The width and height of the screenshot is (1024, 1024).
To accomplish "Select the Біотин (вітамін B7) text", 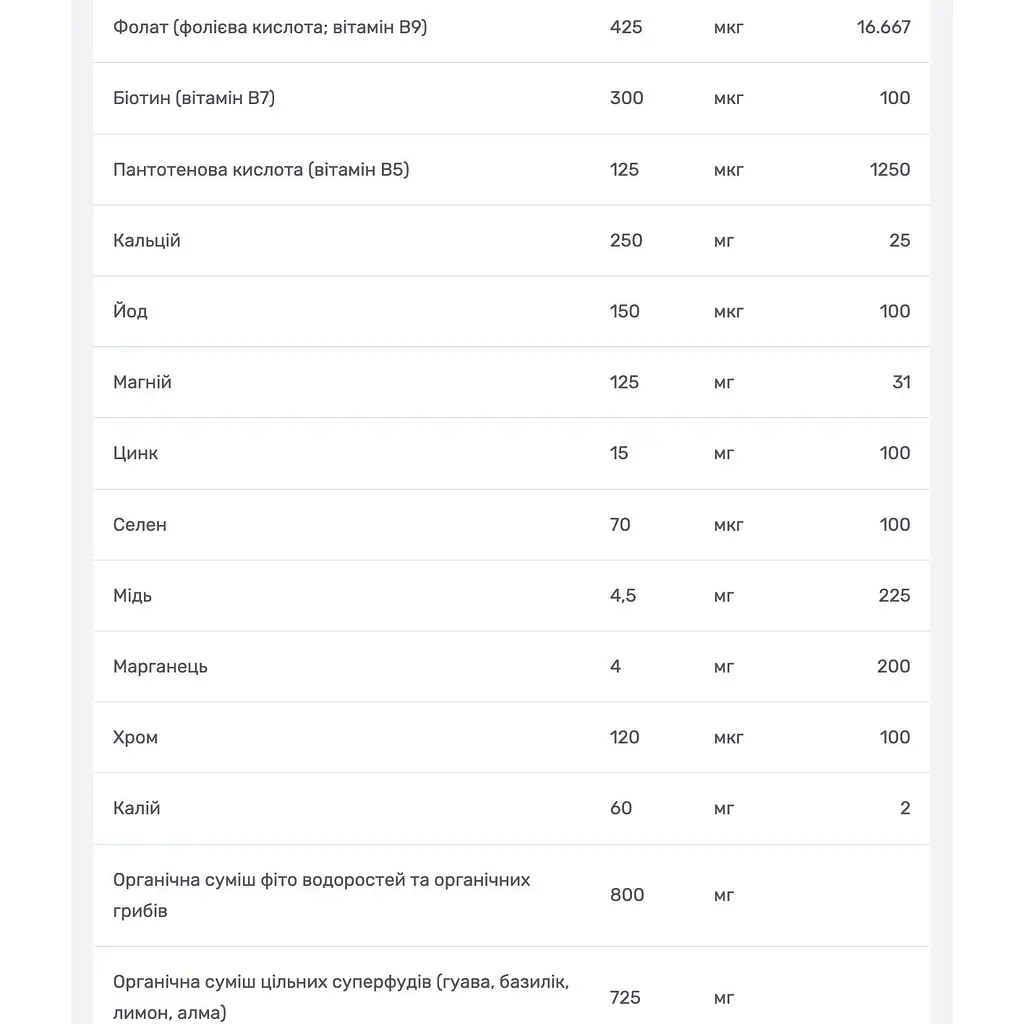I will coord(194,98).
